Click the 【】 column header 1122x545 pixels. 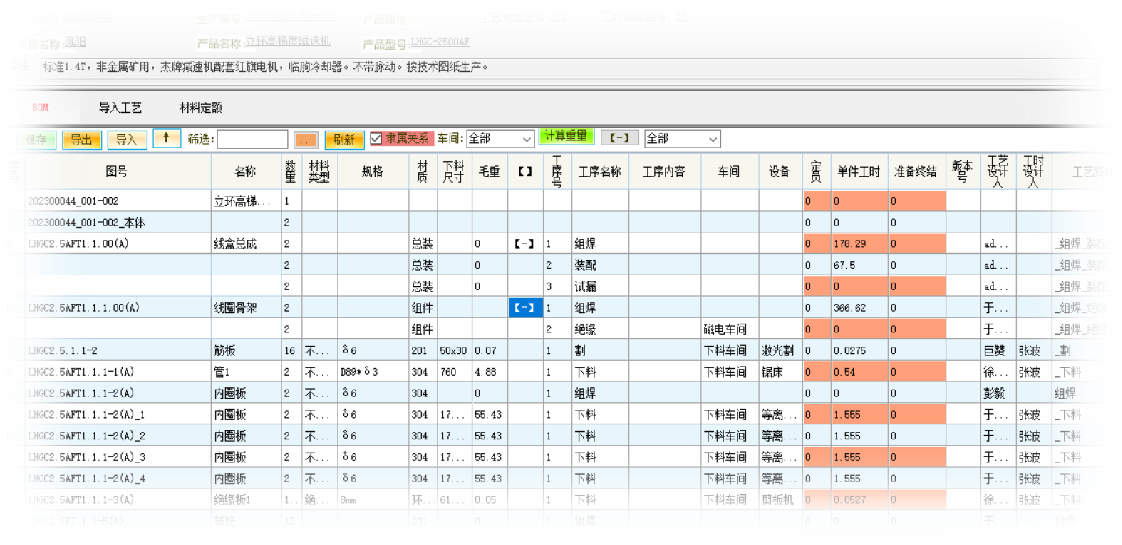point(525,172)
